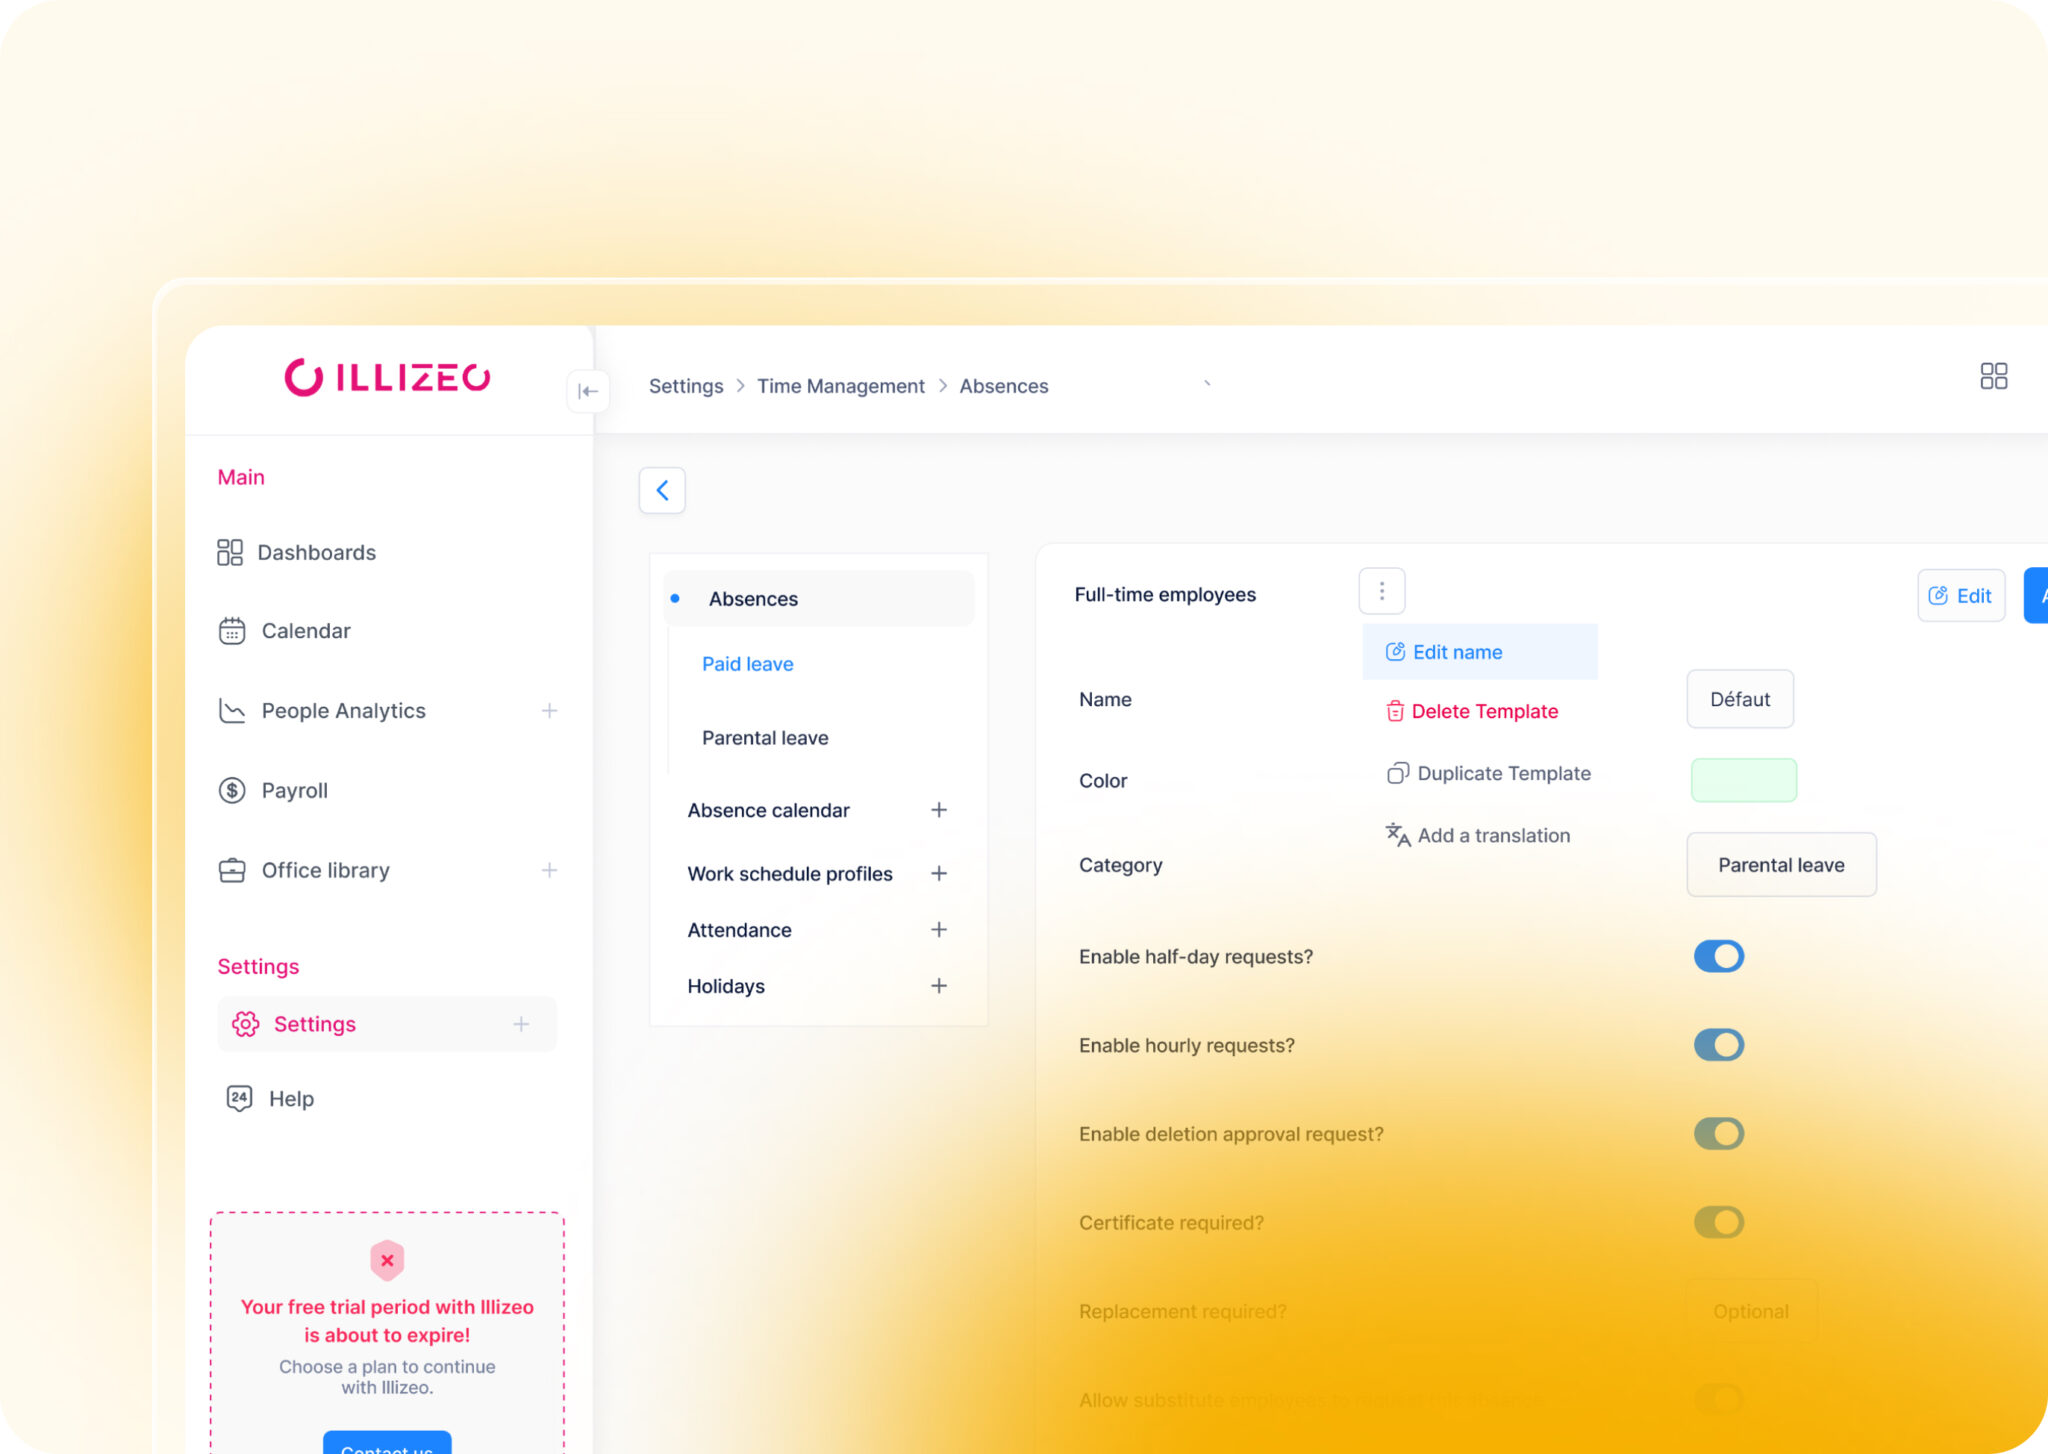Toggle Enable deletion approval request switch
The image size is (2048, 1454).
[x=1718, y=1133]
